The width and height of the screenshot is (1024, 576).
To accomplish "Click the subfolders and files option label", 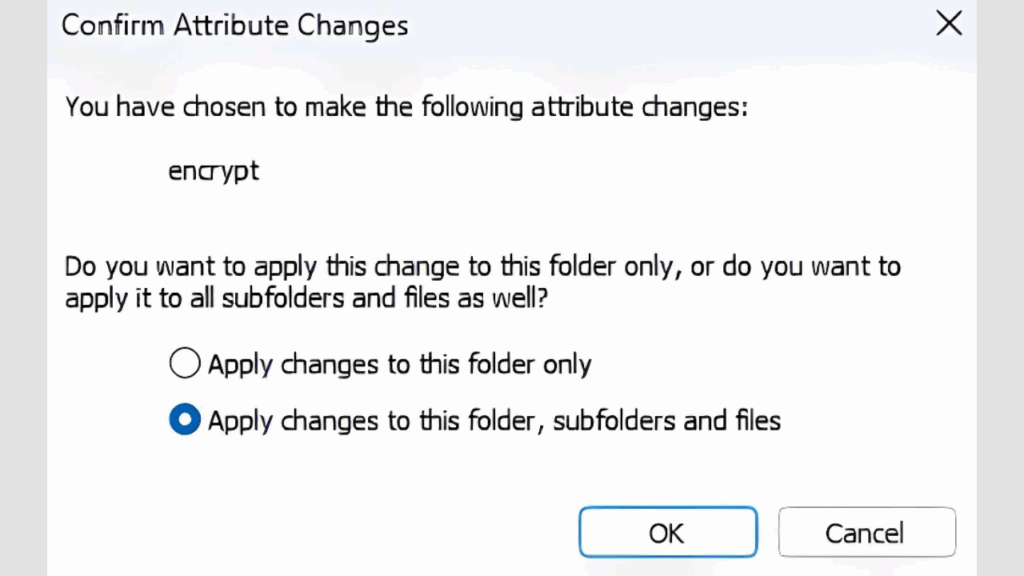I will tap(494, 420).
